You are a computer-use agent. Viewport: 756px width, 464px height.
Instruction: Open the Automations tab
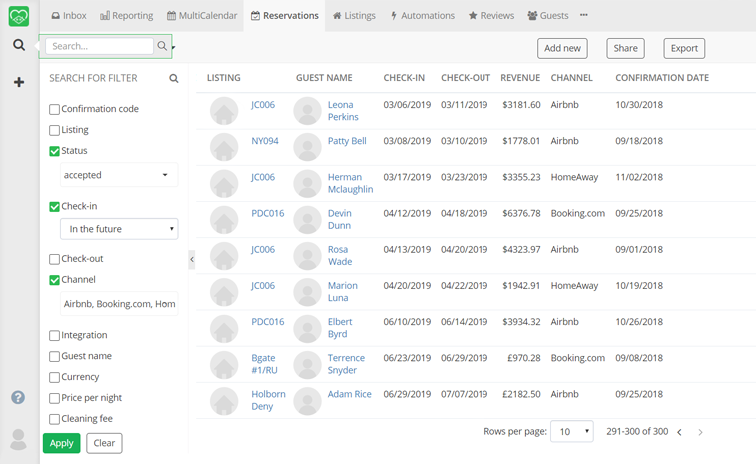coord(422,15)
